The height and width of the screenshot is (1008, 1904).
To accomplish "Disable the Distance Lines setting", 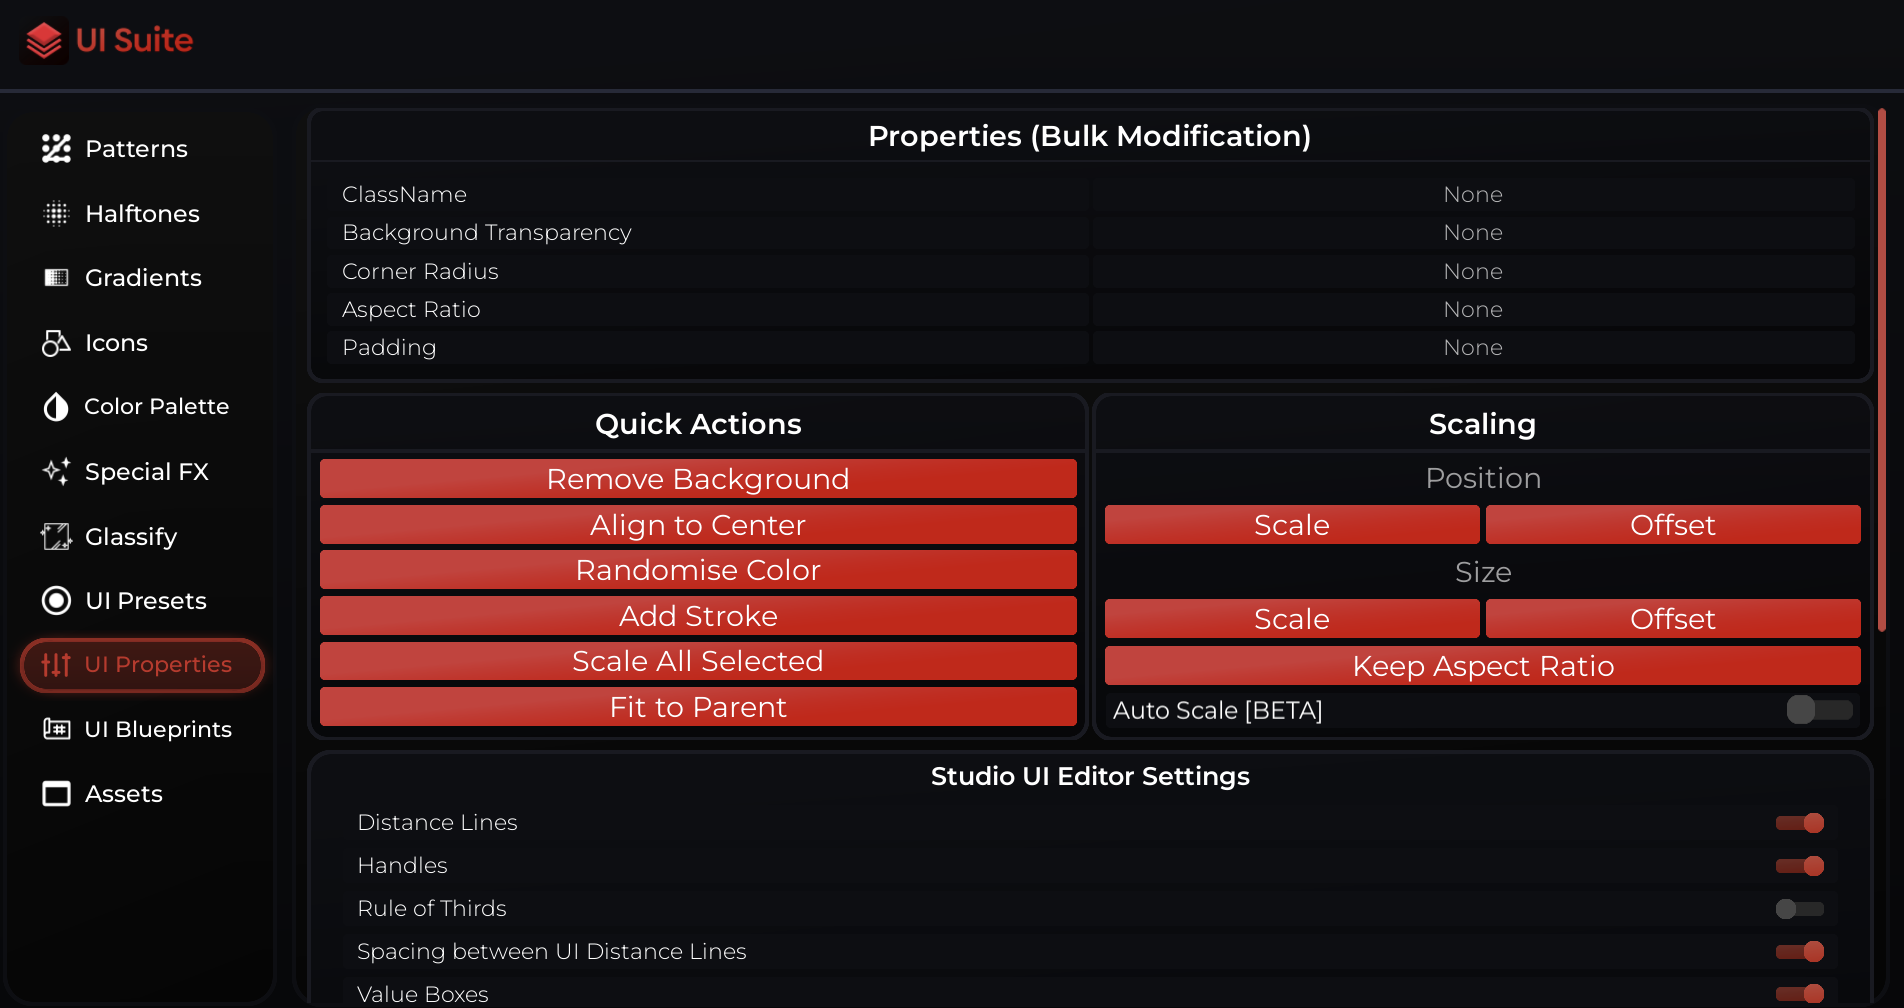I will pyautogui.click(x=1799, y=822).
